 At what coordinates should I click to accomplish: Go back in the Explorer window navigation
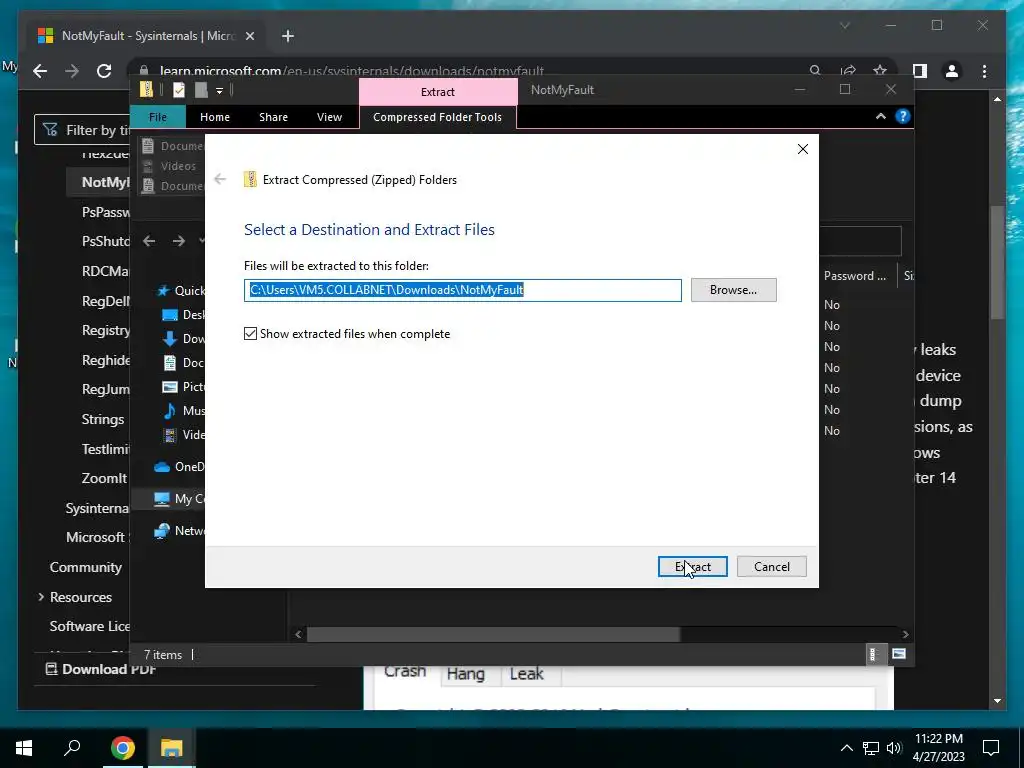click(x=149, y=241)
